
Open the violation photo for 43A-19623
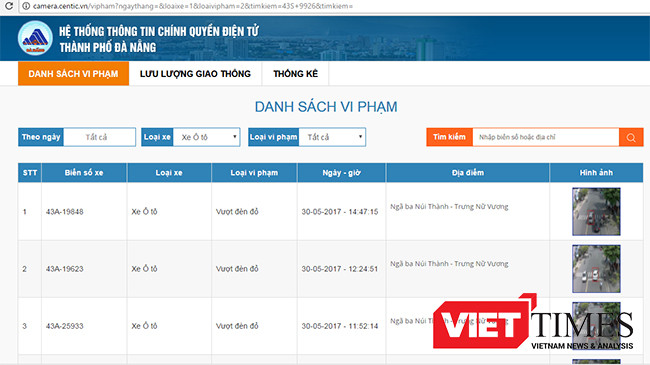[596, 269]
